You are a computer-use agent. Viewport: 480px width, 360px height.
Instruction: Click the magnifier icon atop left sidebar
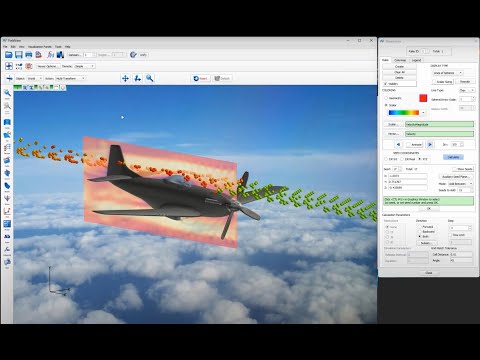point(7,93)
